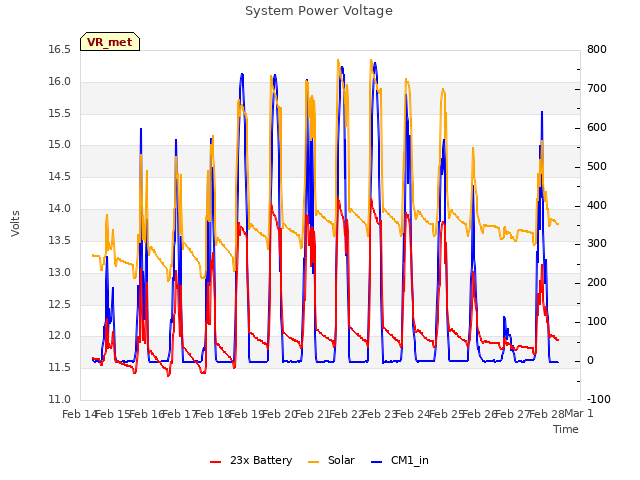Click the 16.5 left axis value
This screenshot has height=480, width=640.
pyautogui.click(x=60, y=50)
